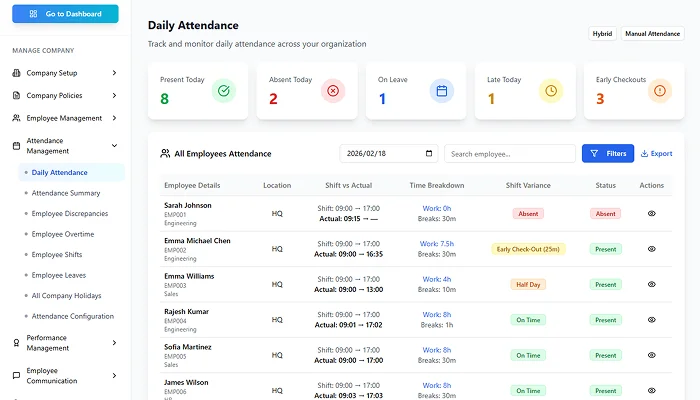Open Attendance Summary in sidebar
The height and width of the screenshot is (400, 700).
(66, 193)
